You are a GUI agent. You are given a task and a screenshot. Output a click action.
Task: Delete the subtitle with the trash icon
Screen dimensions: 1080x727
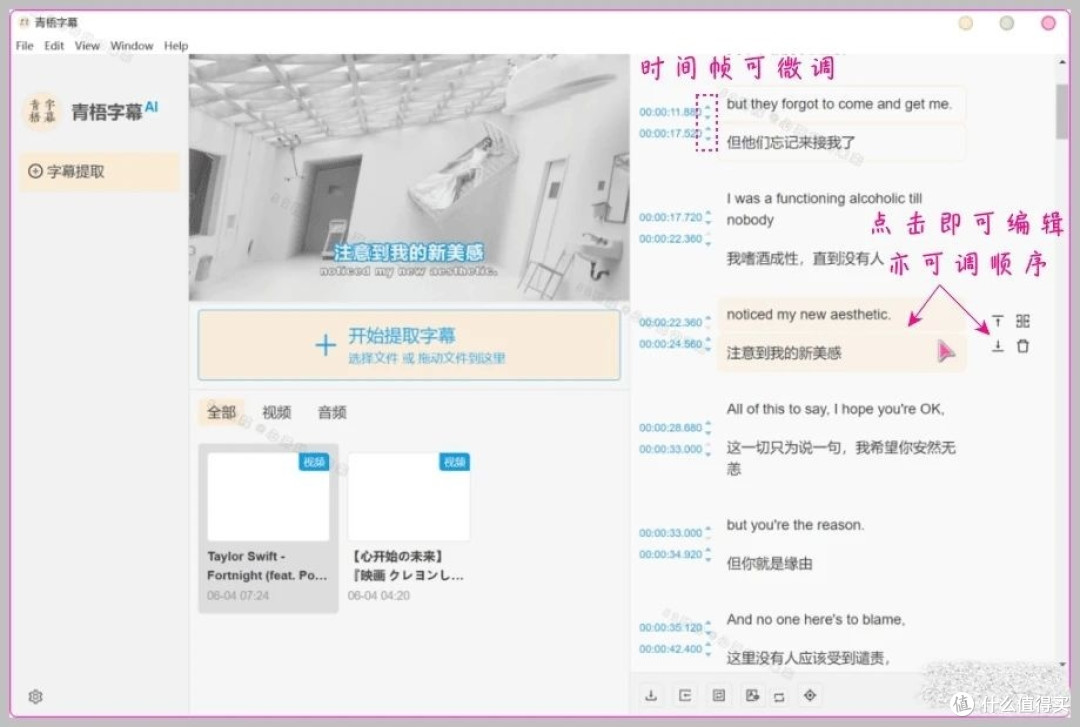pos(1023,346)
